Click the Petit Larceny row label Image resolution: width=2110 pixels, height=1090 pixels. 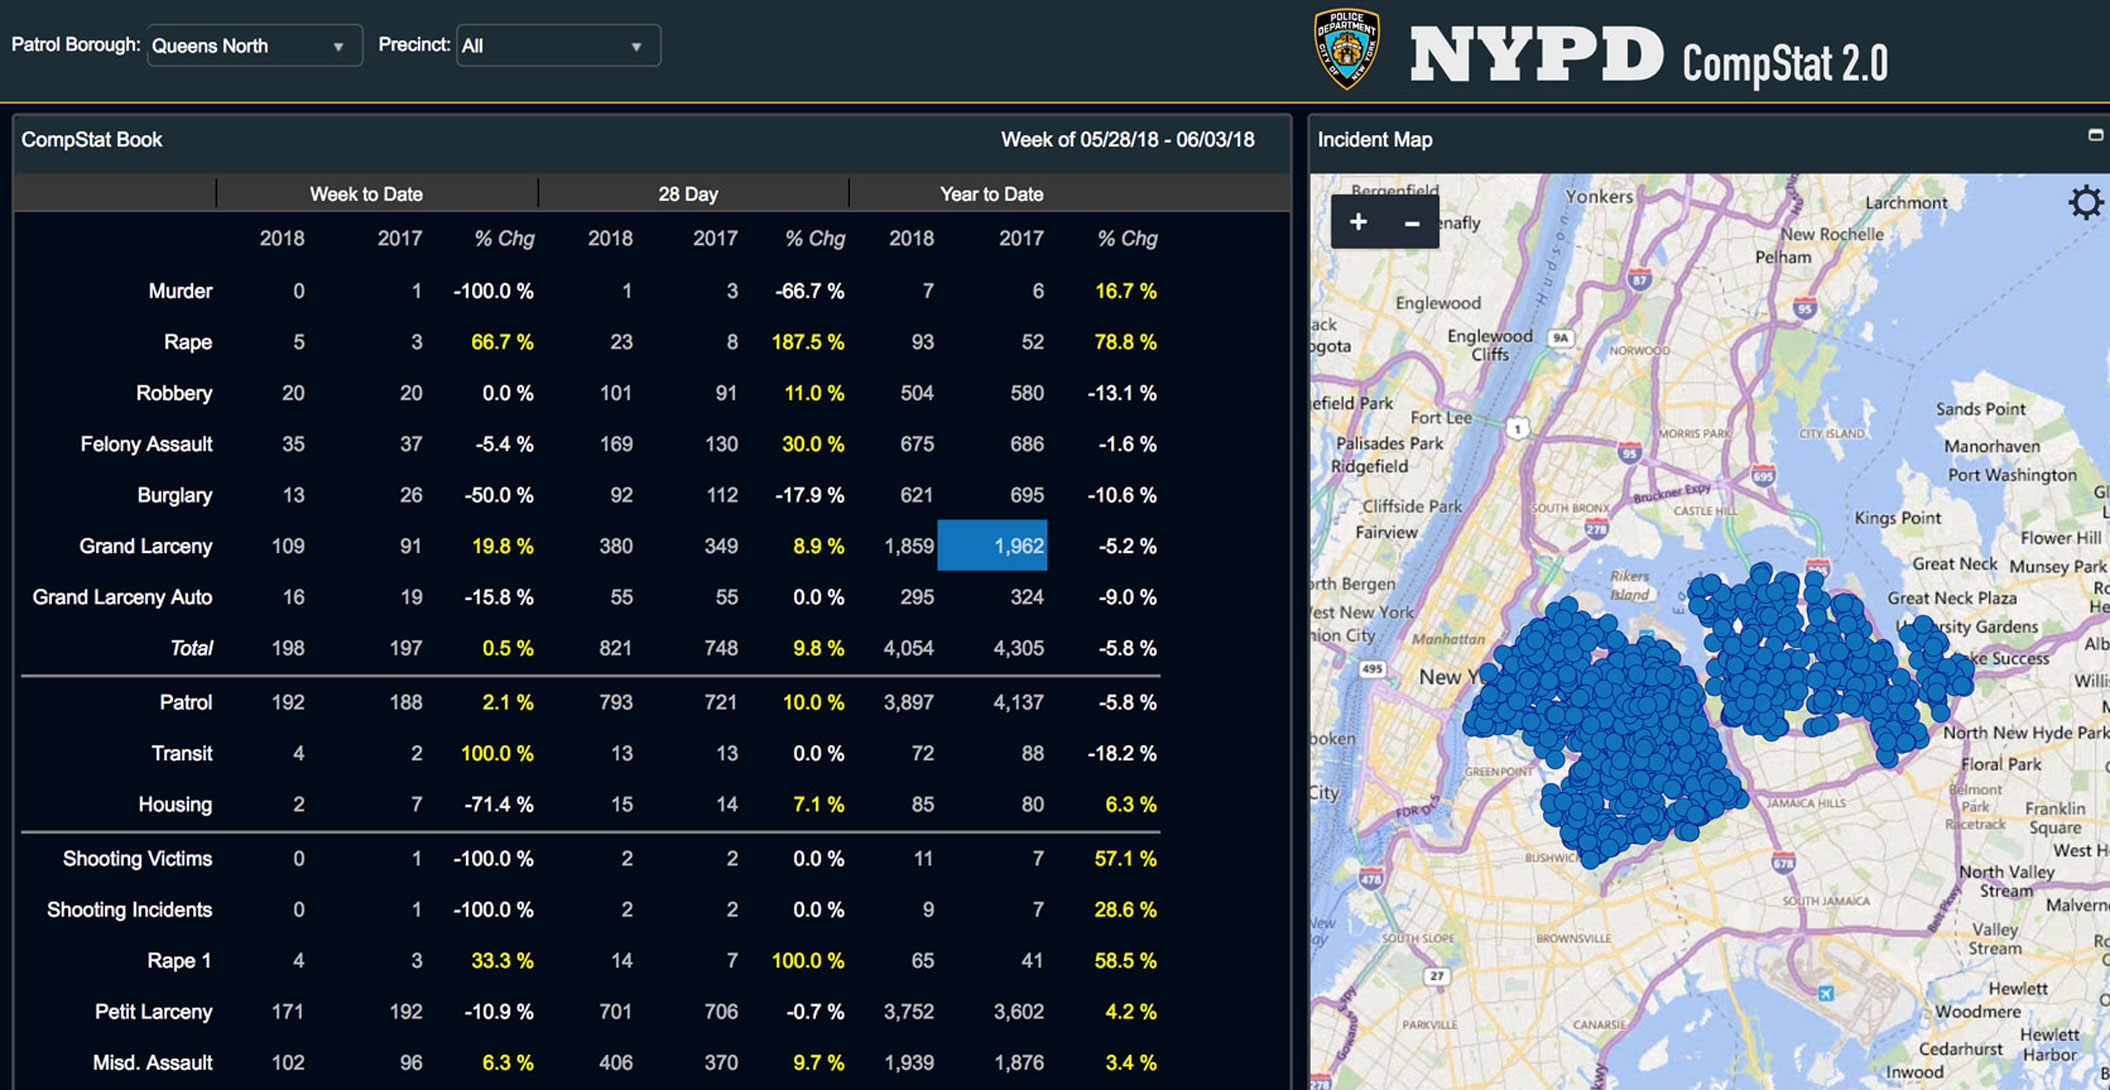(153, 1011)
